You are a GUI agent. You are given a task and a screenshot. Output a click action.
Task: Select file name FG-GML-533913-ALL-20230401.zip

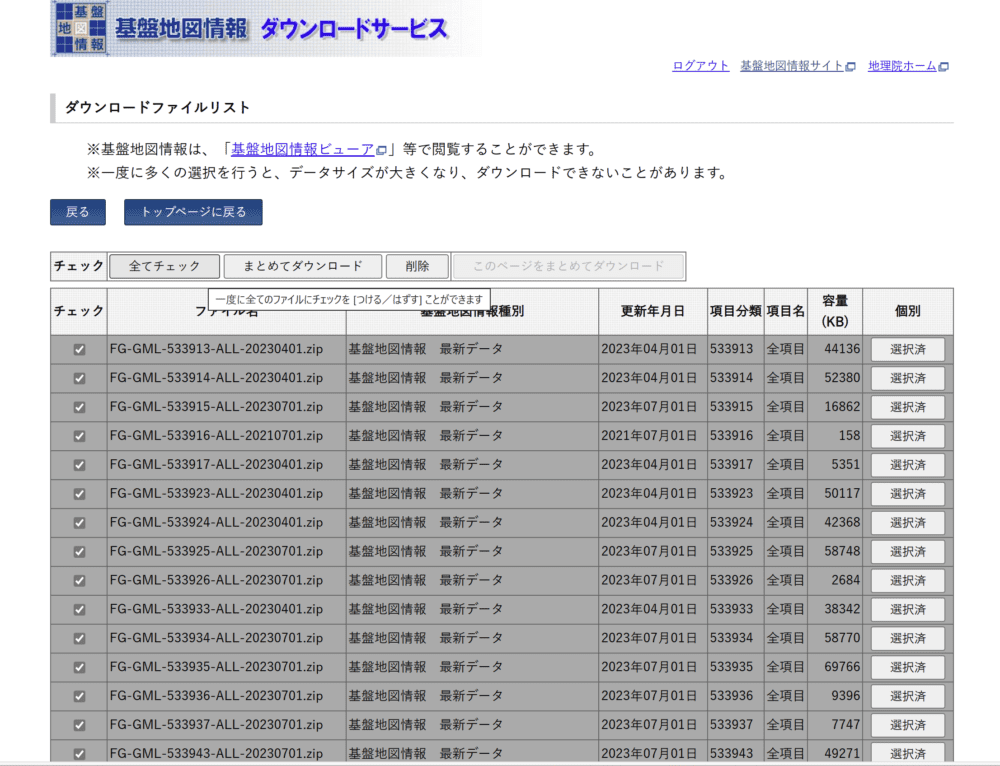[x=216, y=350]
